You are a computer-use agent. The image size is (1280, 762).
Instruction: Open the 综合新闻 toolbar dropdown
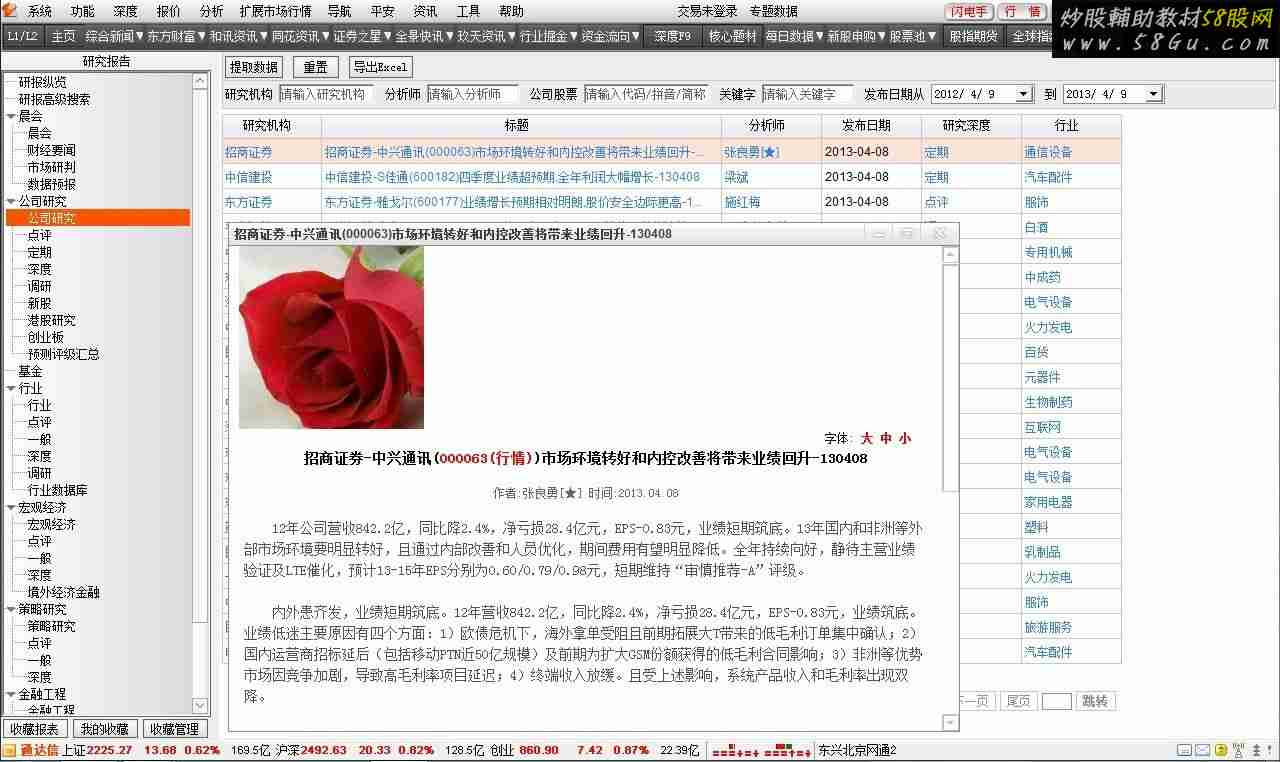point(114,36)
